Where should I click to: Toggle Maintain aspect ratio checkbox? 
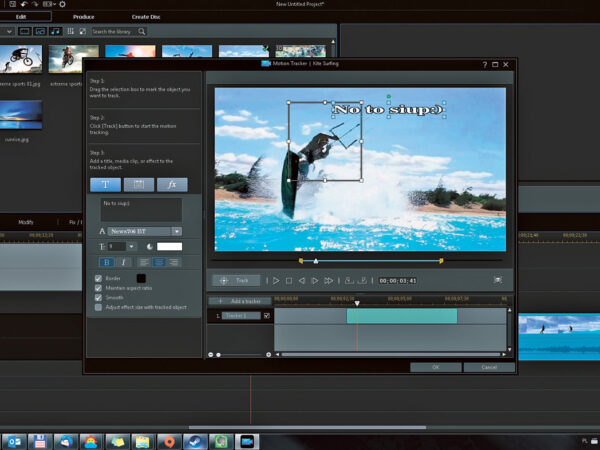[x=98, y=288]
